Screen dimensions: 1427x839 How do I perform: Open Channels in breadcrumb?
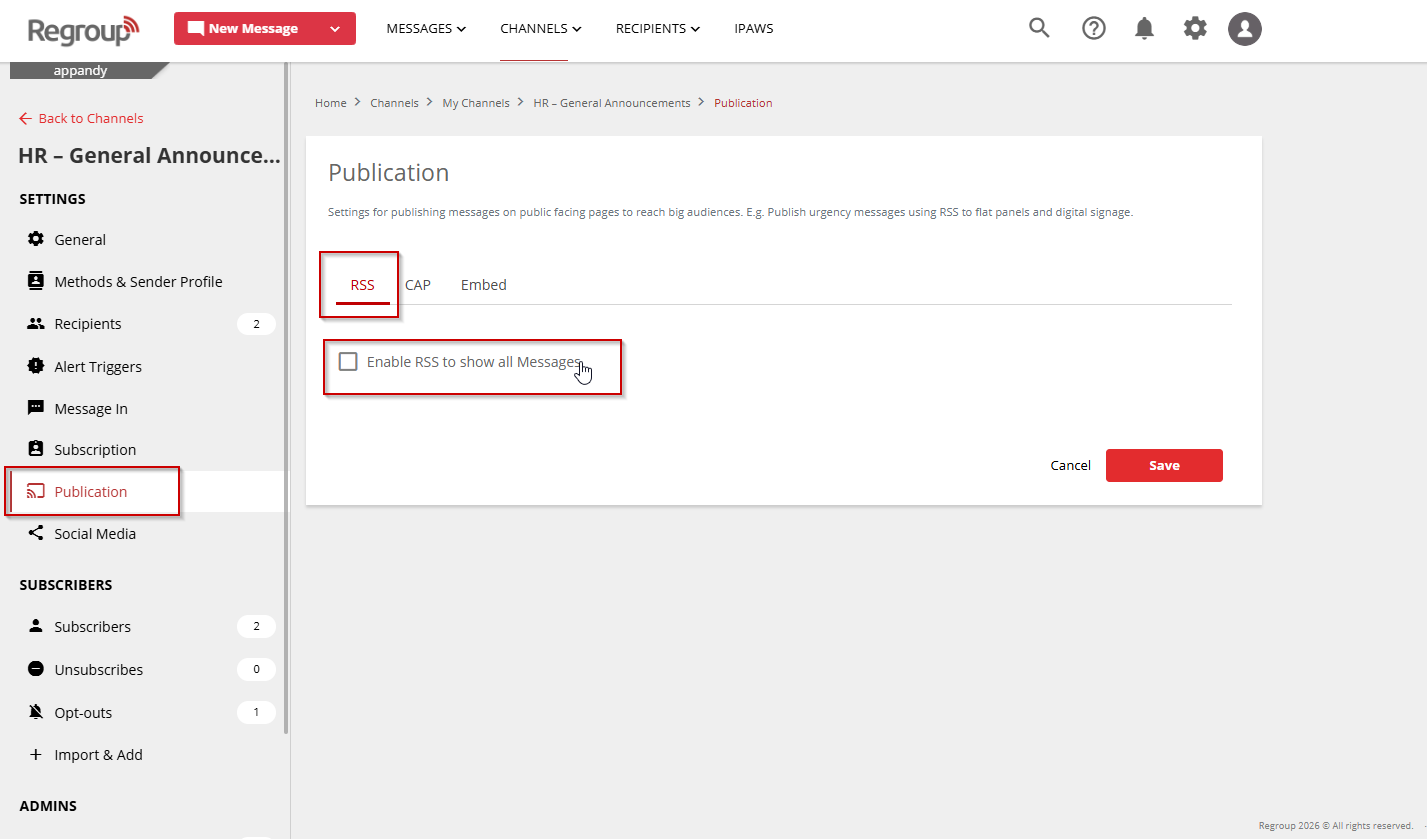tap(394, 103)
